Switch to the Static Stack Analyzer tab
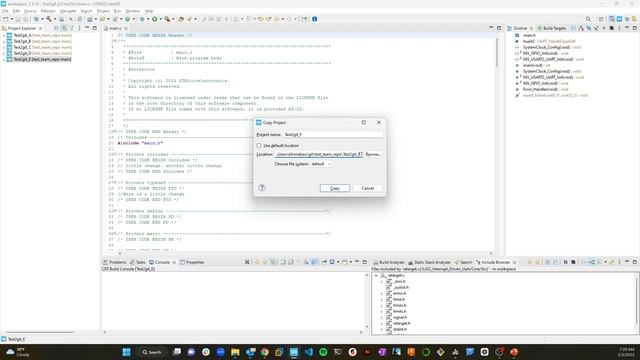 pyautogui.click(x=429, y=262)
